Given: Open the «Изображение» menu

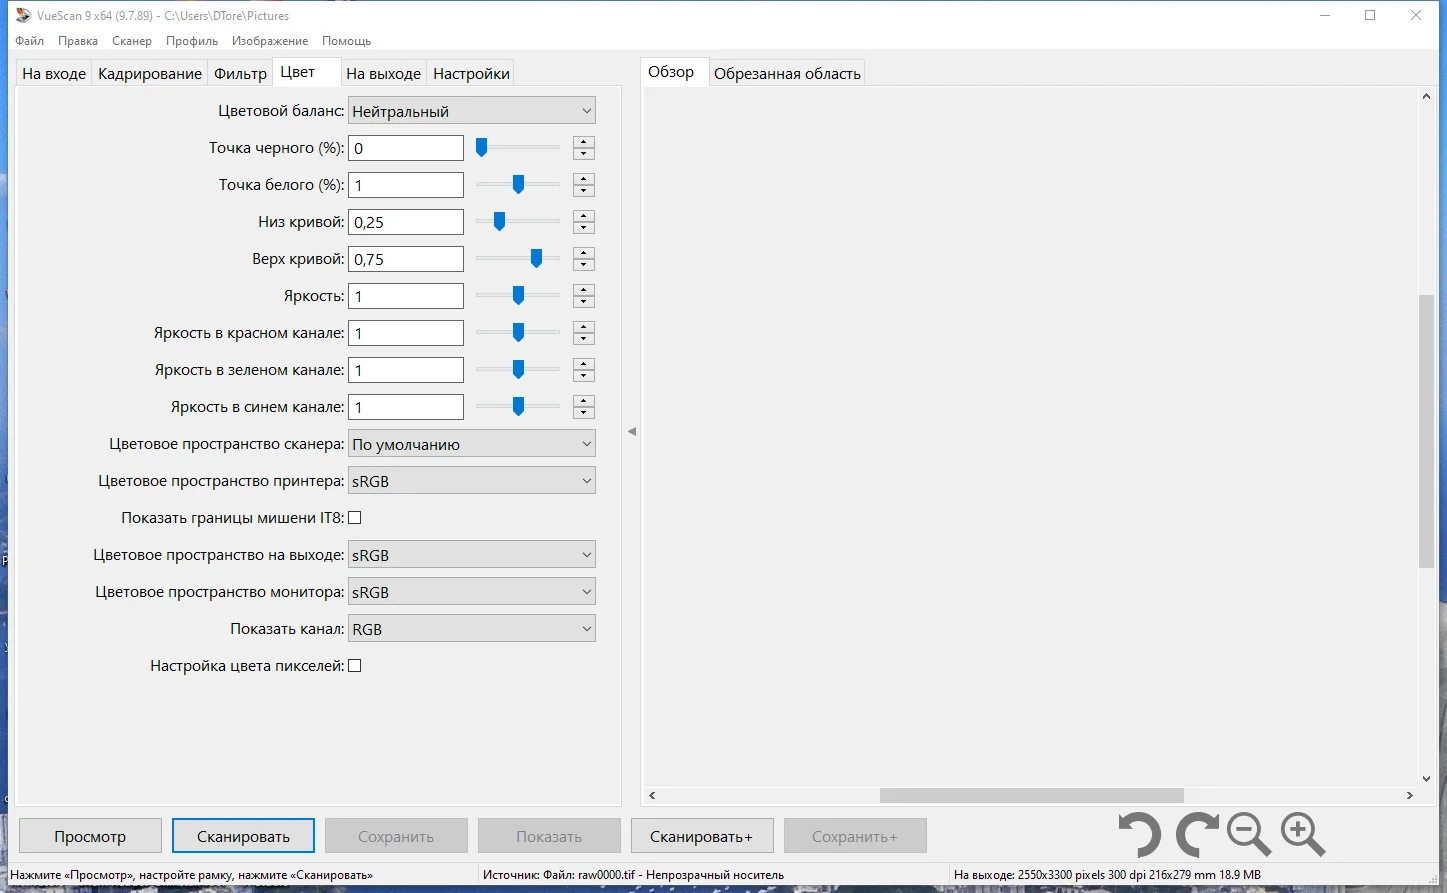Looking at the screenshot, I should (x=270, y=41).
